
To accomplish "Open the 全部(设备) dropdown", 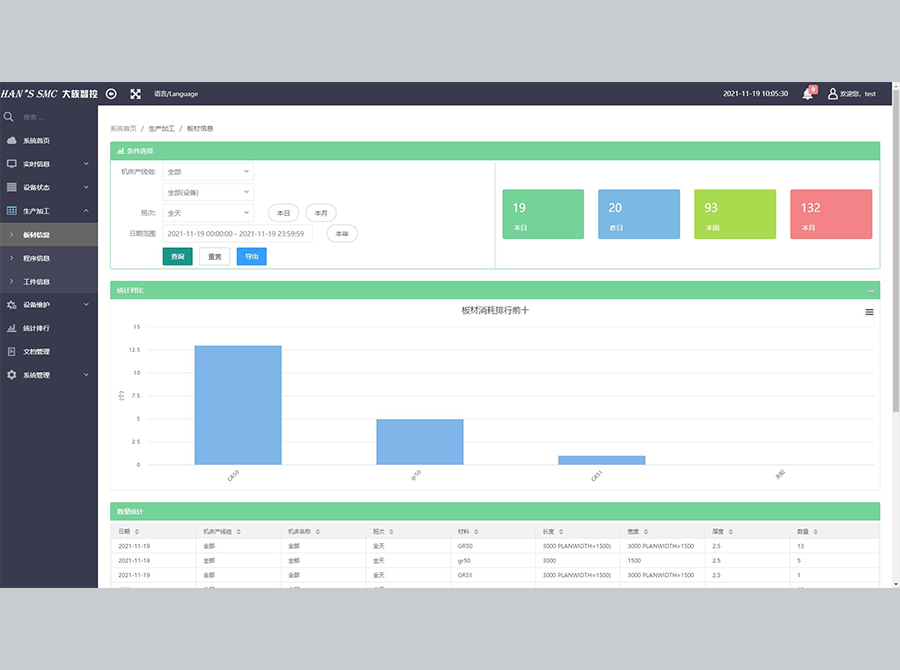I will 208,192.
